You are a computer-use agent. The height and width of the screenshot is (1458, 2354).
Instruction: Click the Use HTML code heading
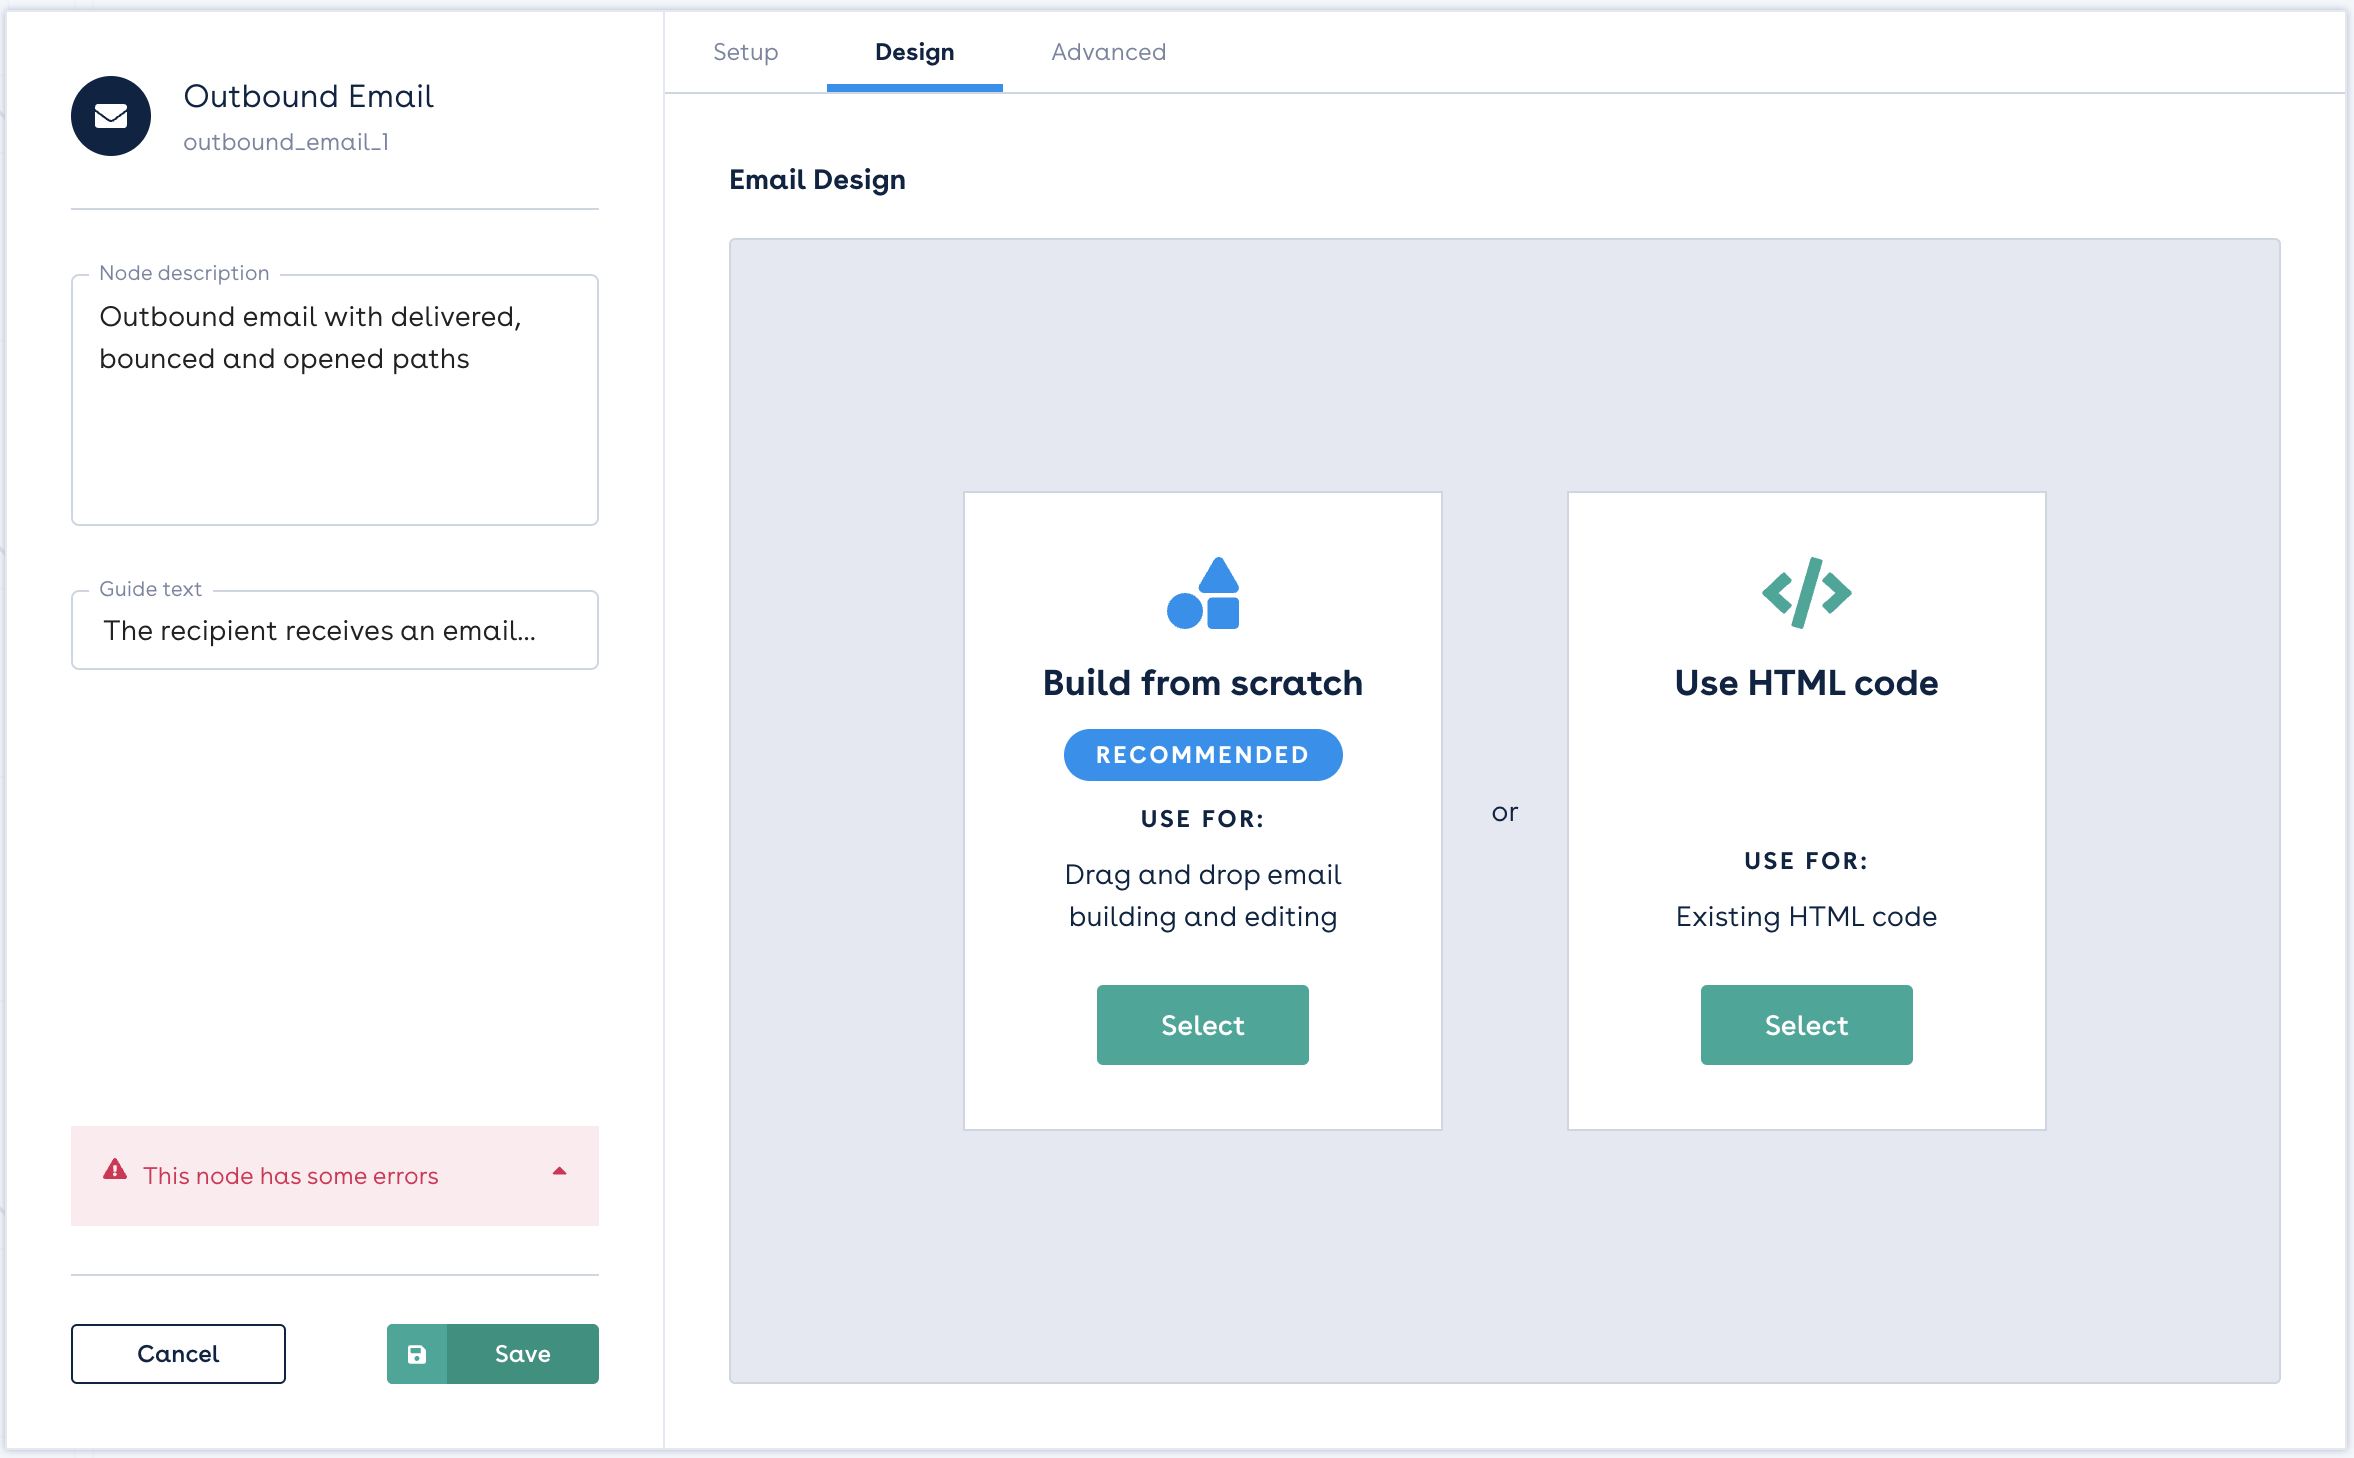1806,683
